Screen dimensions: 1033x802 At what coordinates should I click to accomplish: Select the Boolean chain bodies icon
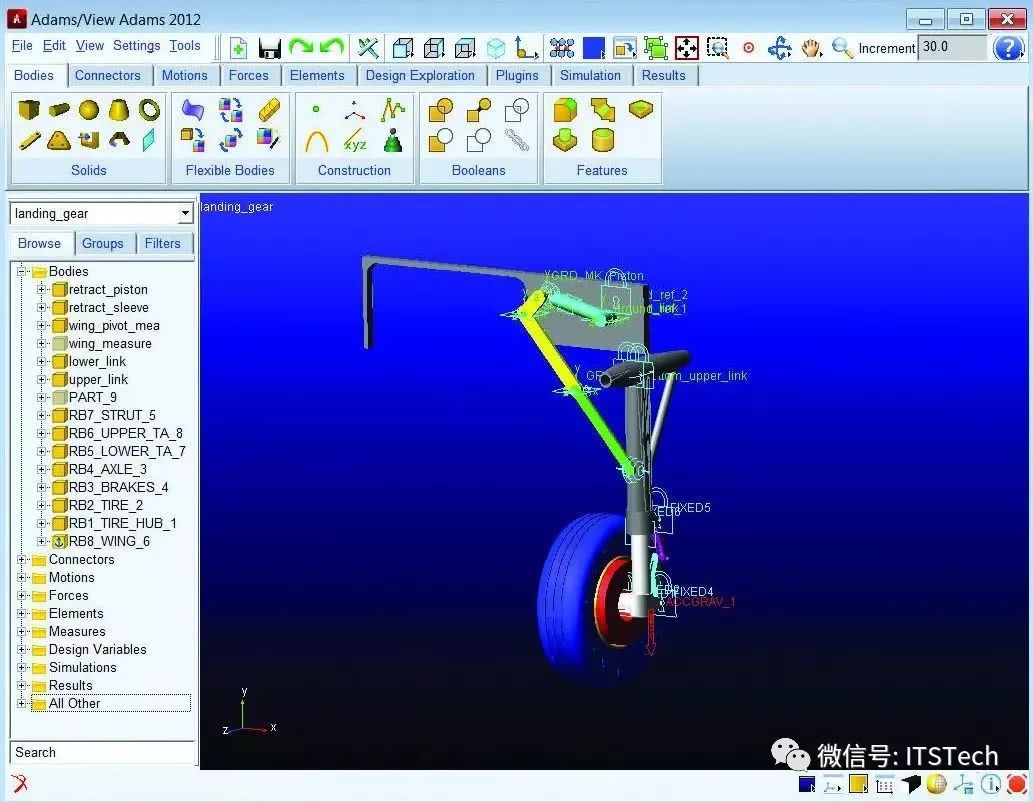pos(517,140)
